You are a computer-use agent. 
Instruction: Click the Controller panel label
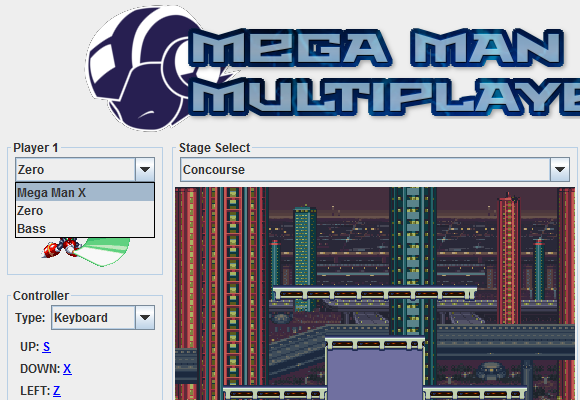(x=41, y=296)
